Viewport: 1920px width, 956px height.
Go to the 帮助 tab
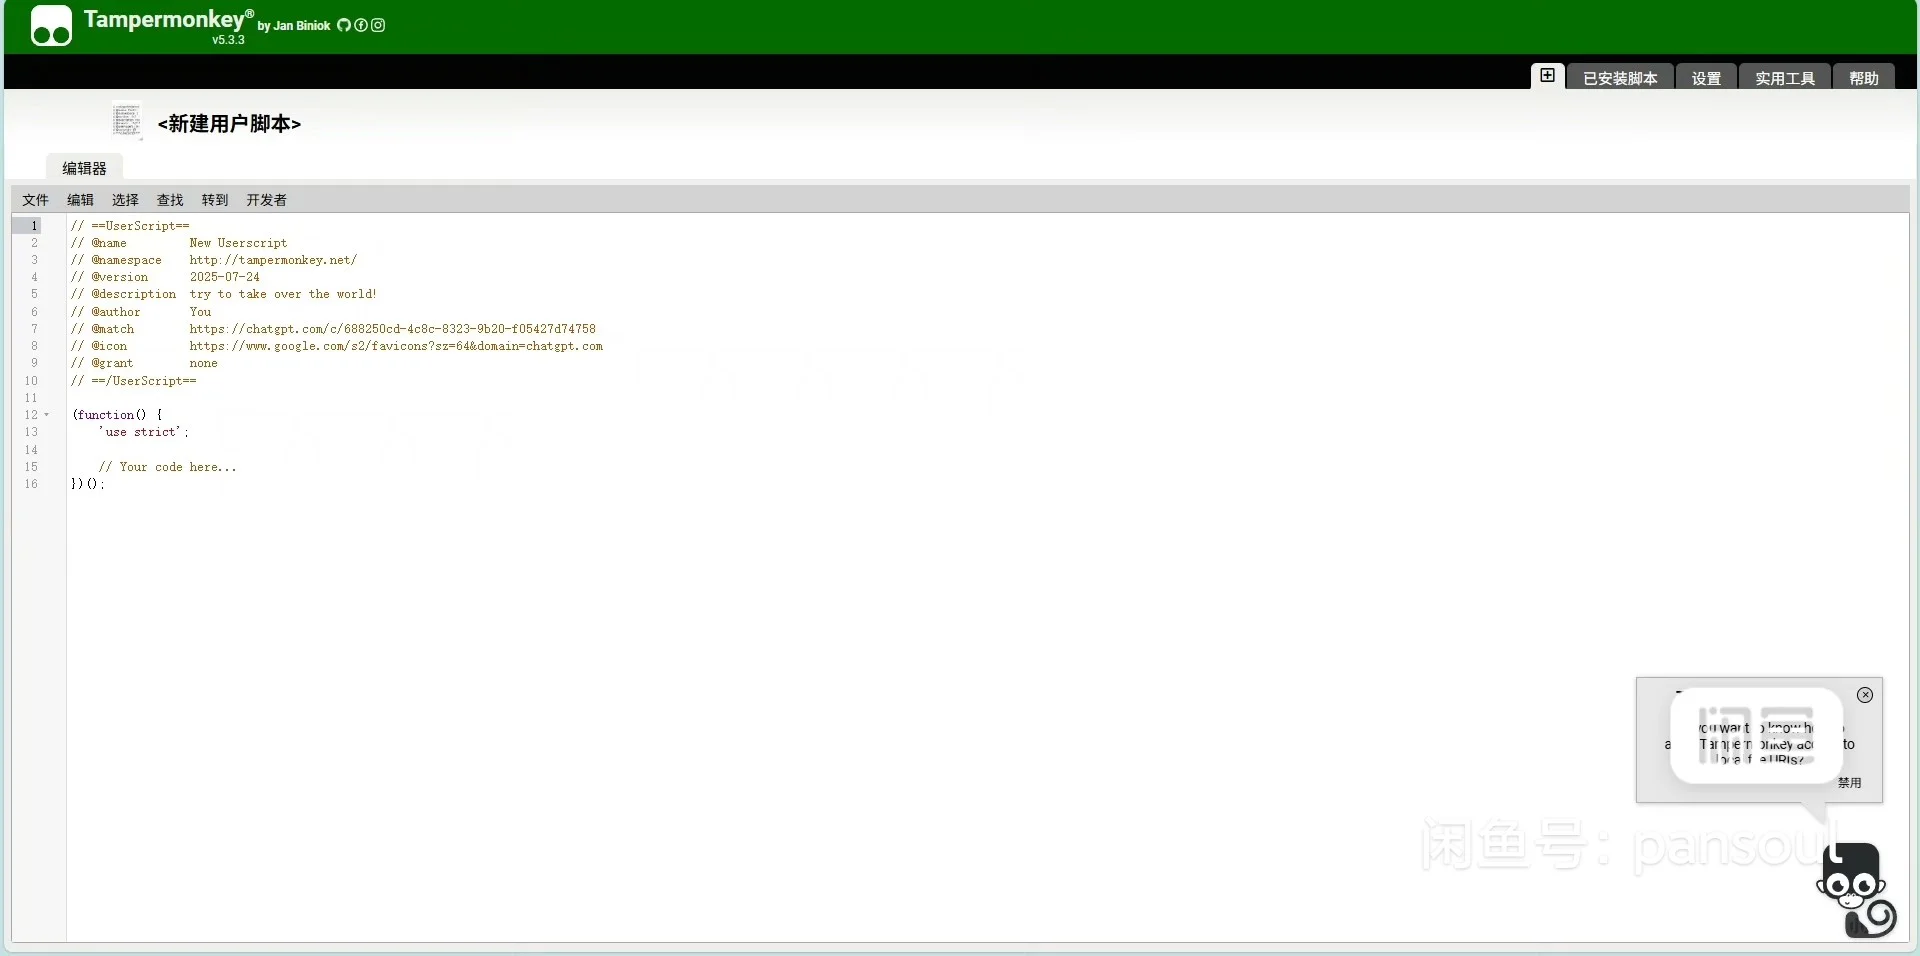point(1864,78)
